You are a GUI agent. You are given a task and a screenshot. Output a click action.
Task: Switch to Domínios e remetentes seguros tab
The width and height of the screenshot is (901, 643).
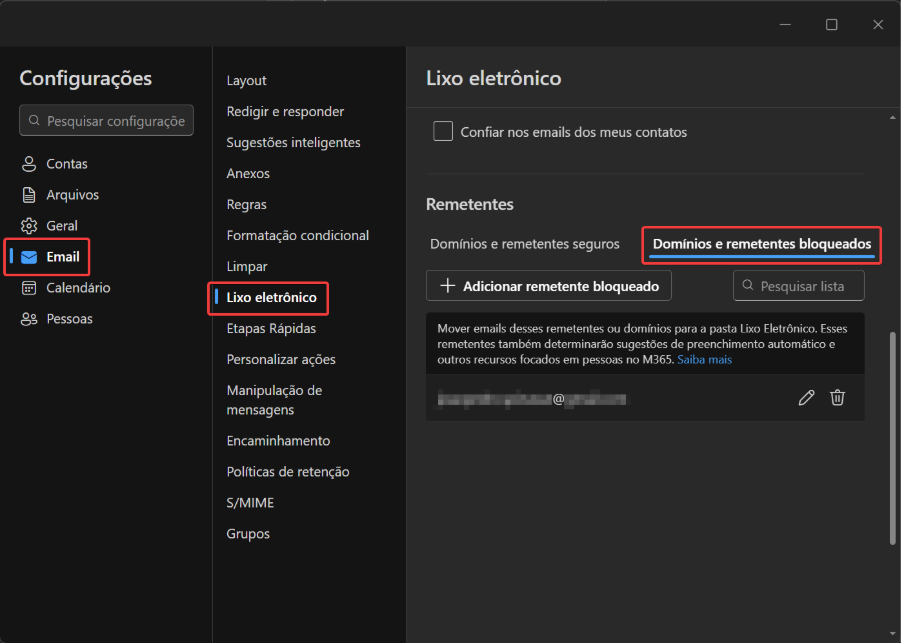(524, 244)
